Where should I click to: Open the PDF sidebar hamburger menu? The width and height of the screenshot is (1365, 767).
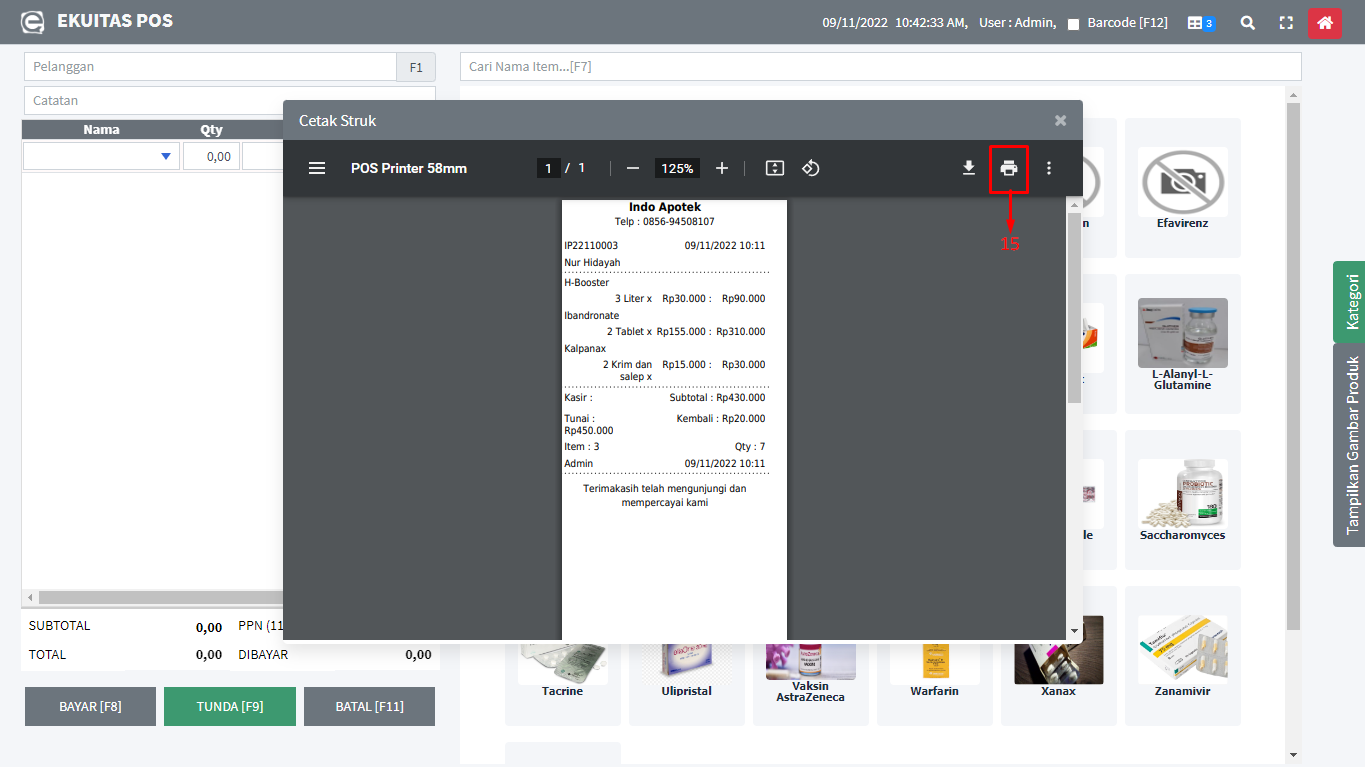coord(317,168)
